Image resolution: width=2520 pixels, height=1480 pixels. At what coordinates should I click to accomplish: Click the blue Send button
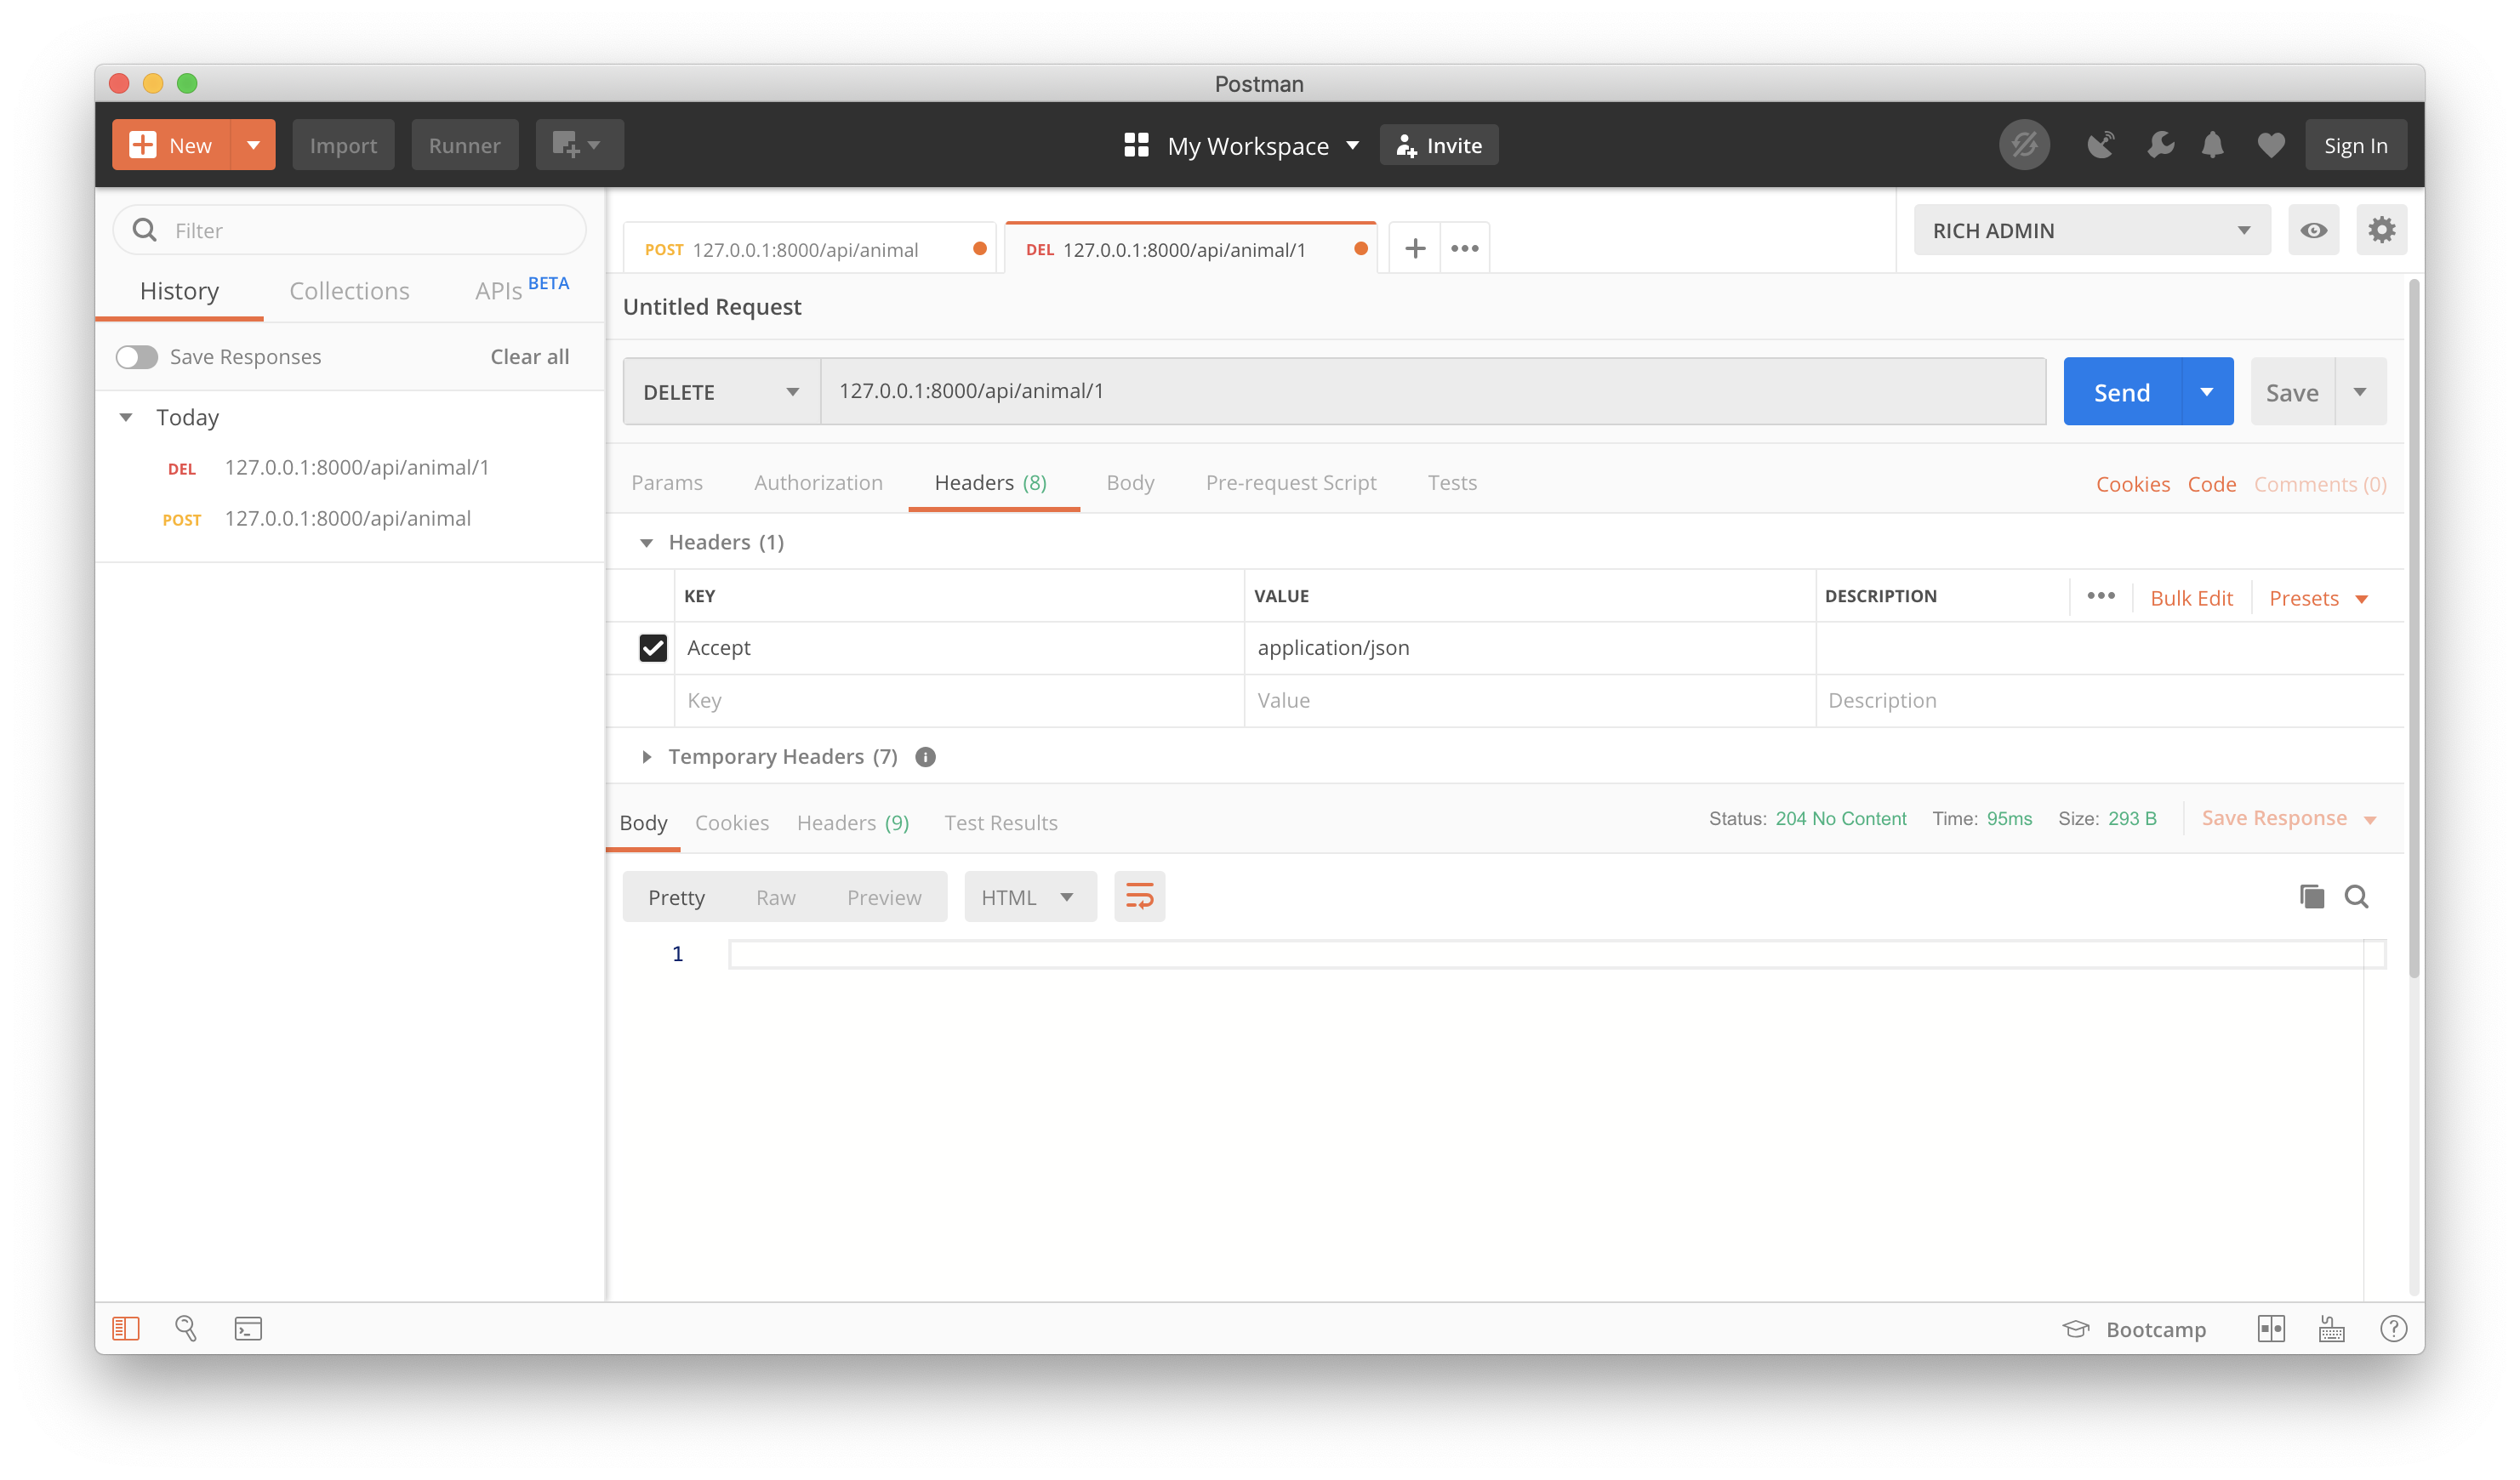(2121, 391)
